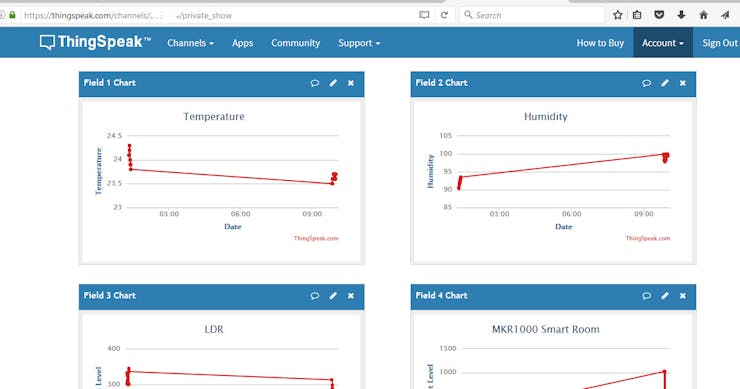The image size is (740, 389).
Task: Close the Field 3 Chart panel
Action: click(x=351, y=296)
